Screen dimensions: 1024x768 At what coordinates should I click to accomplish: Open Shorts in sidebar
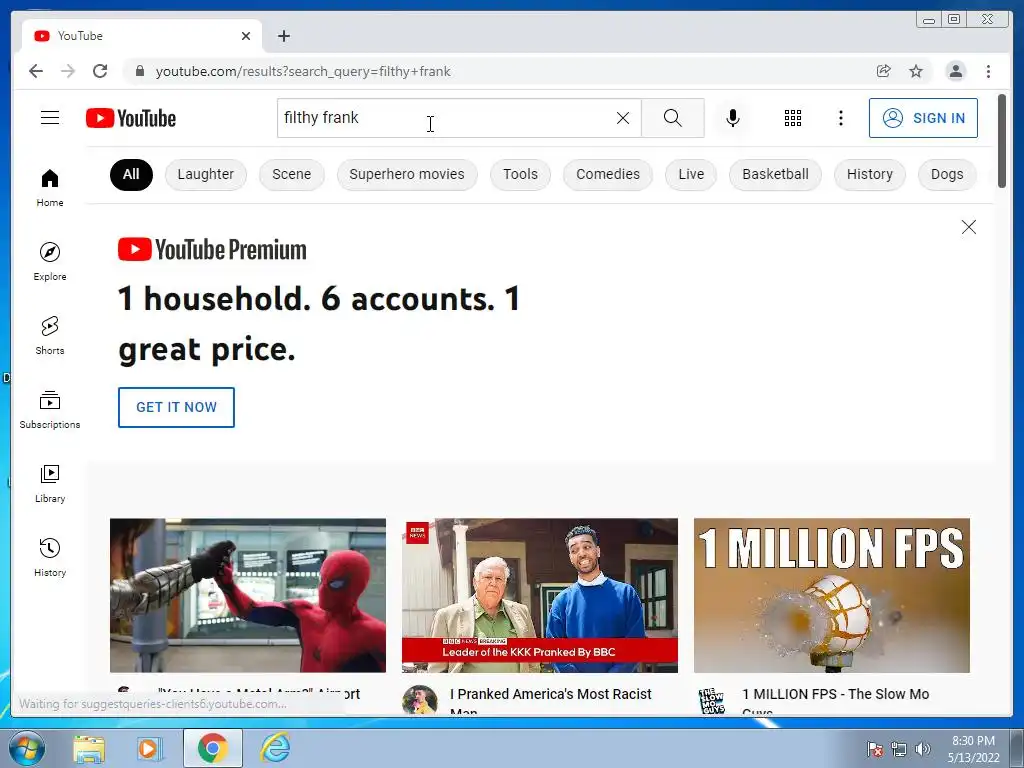click(50, 335)
